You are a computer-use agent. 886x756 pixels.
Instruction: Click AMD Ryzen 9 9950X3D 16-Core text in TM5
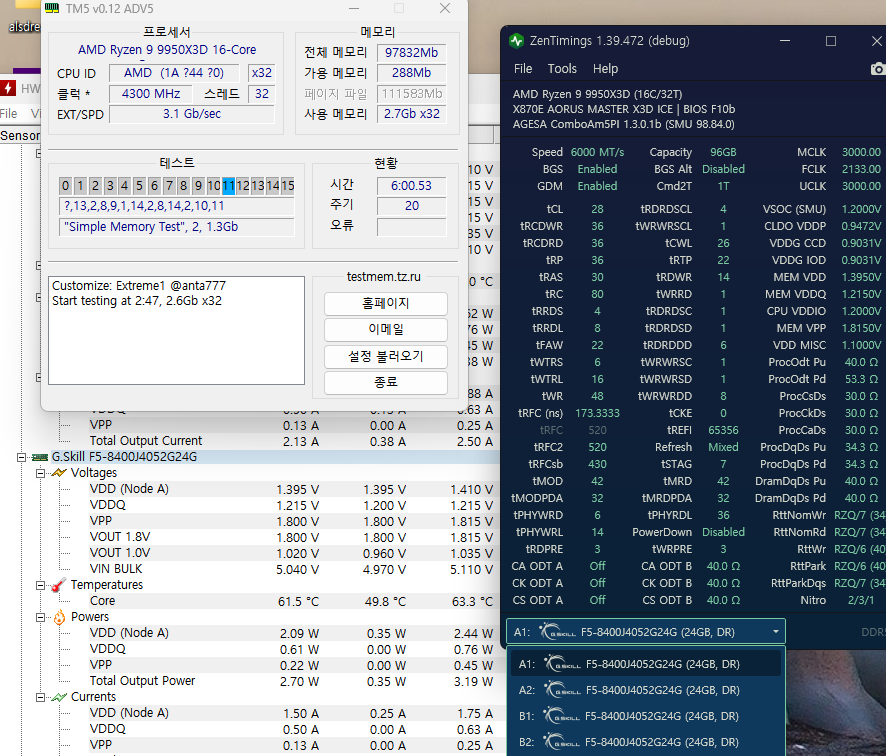[x=167, y=50]
